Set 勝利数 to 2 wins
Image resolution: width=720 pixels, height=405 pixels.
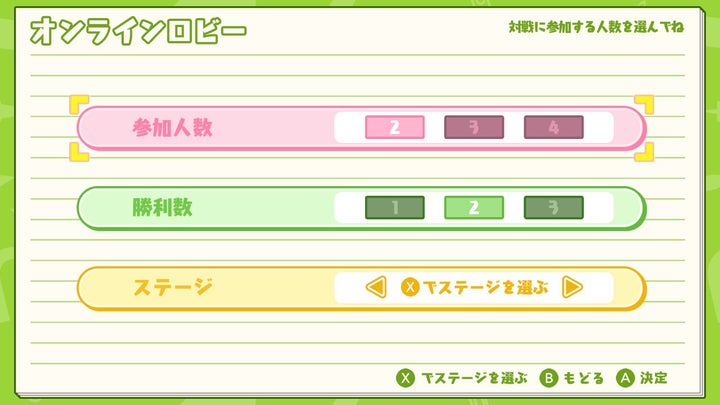click(474, 208)
